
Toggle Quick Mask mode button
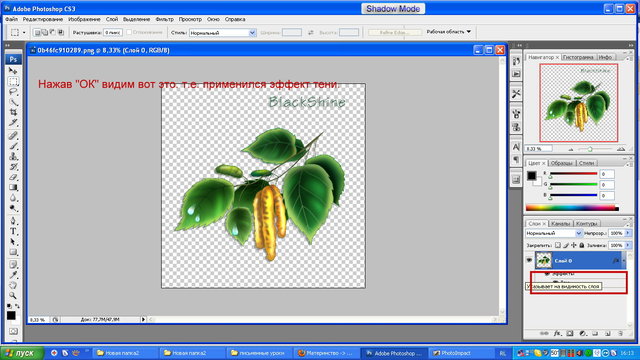13,331
